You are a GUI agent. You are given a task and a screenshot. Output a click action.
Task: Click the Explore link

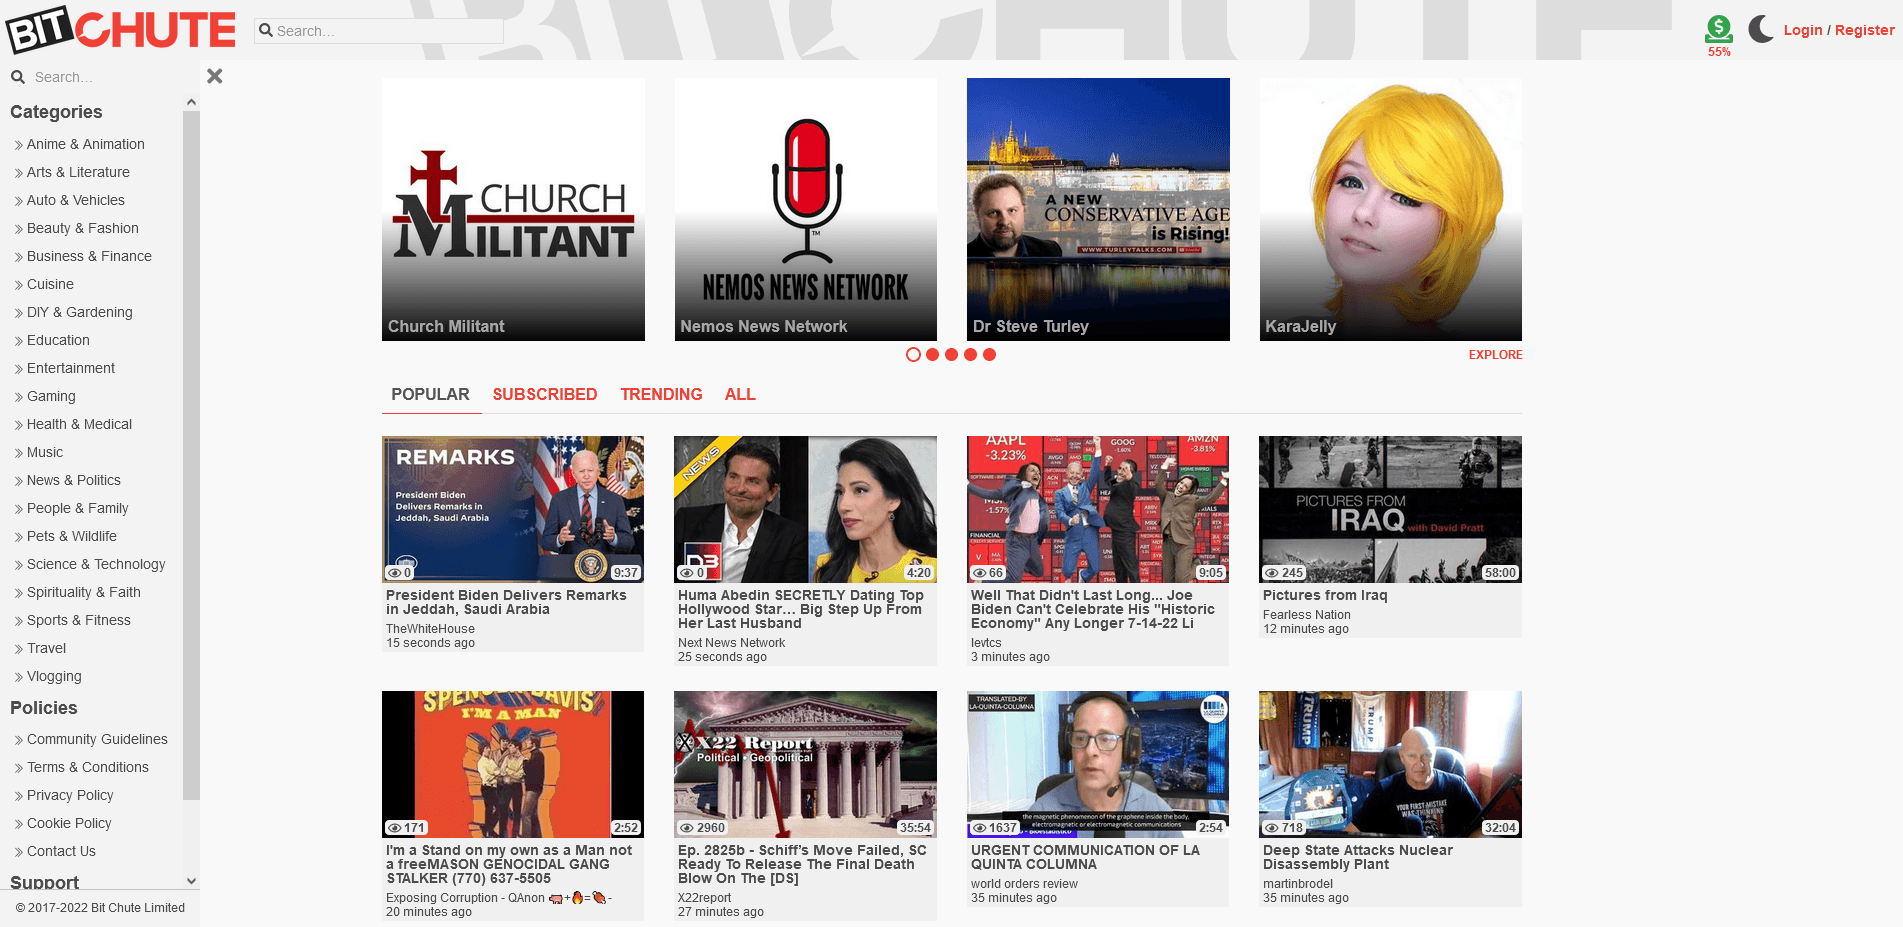tap(1495, 355)
